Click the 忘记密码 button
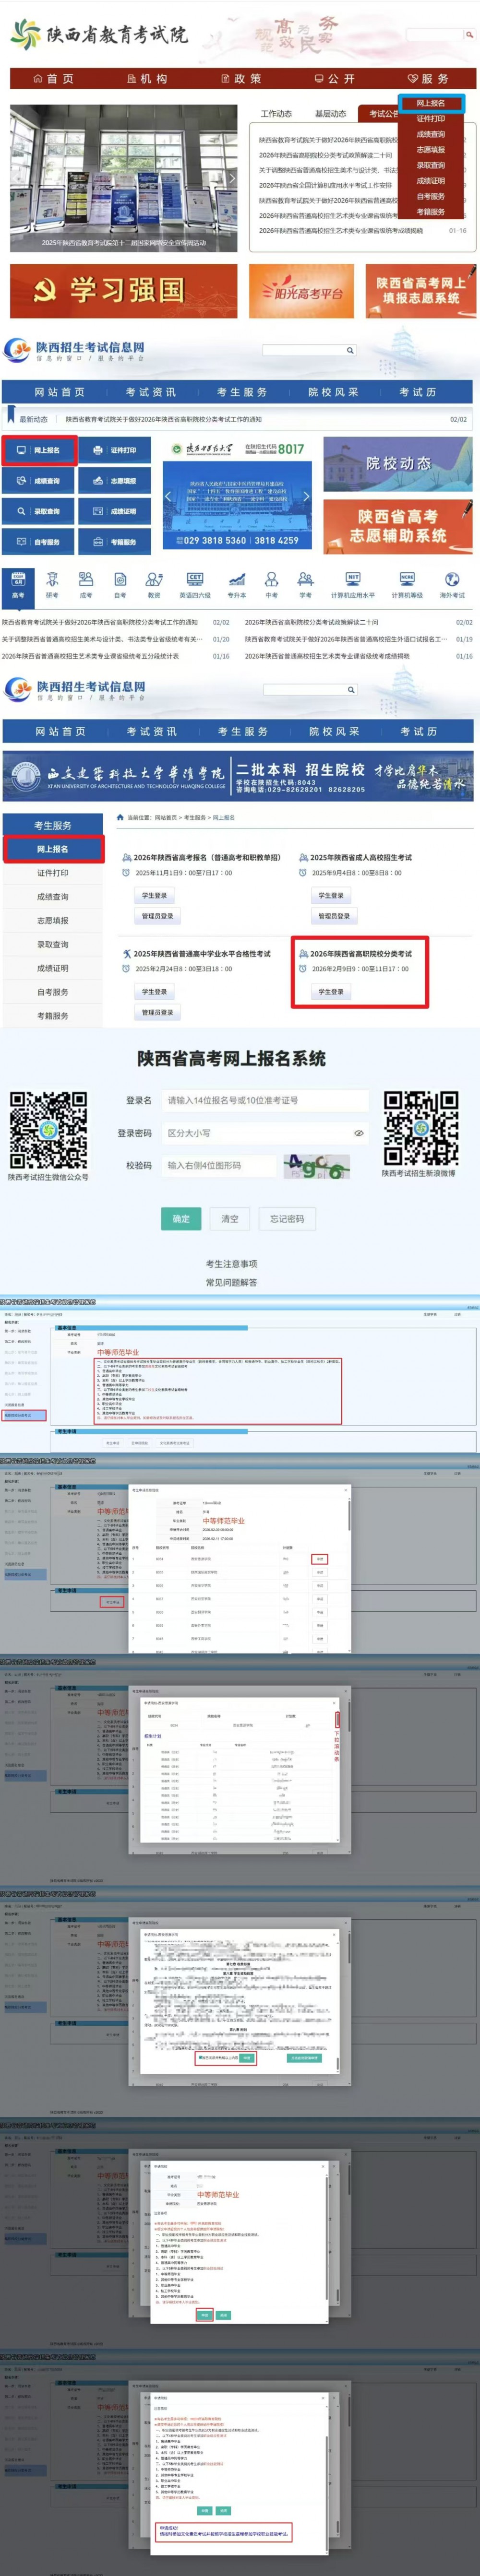The width and height of the screenshot is (480, 2576). 287,1218
